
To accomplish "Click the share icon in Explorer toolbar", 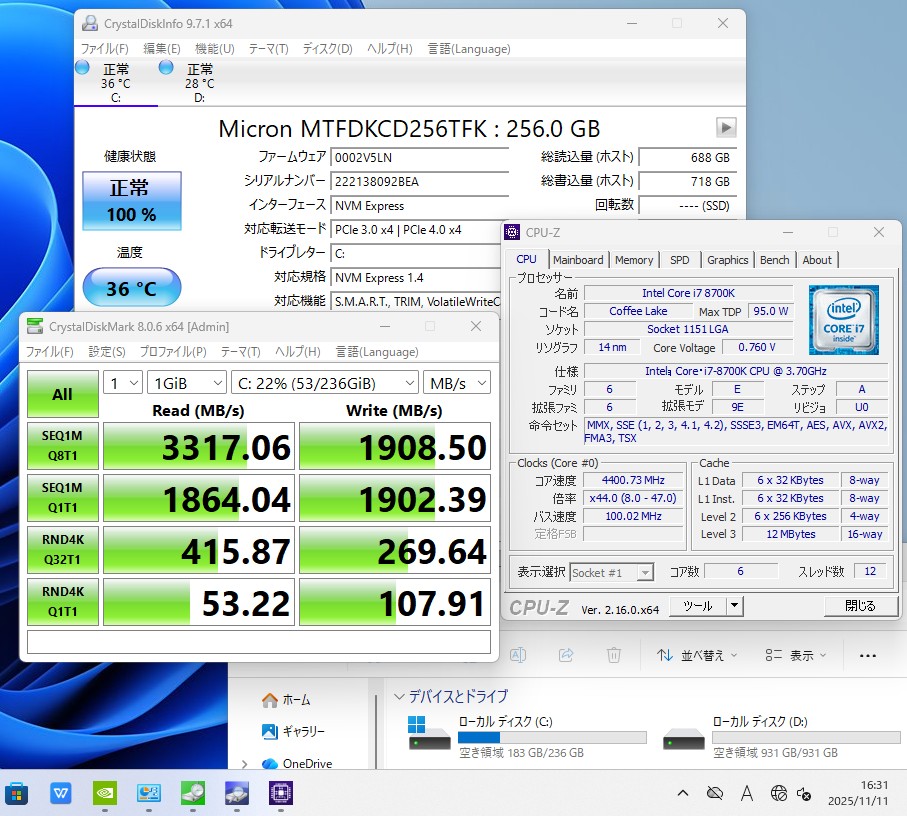I will point(566,655).
